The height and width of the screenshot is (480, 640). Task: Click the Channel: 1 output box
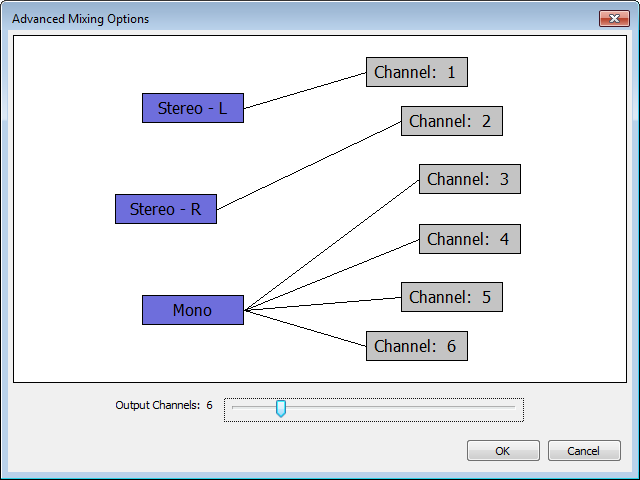(x=417, y=72)
